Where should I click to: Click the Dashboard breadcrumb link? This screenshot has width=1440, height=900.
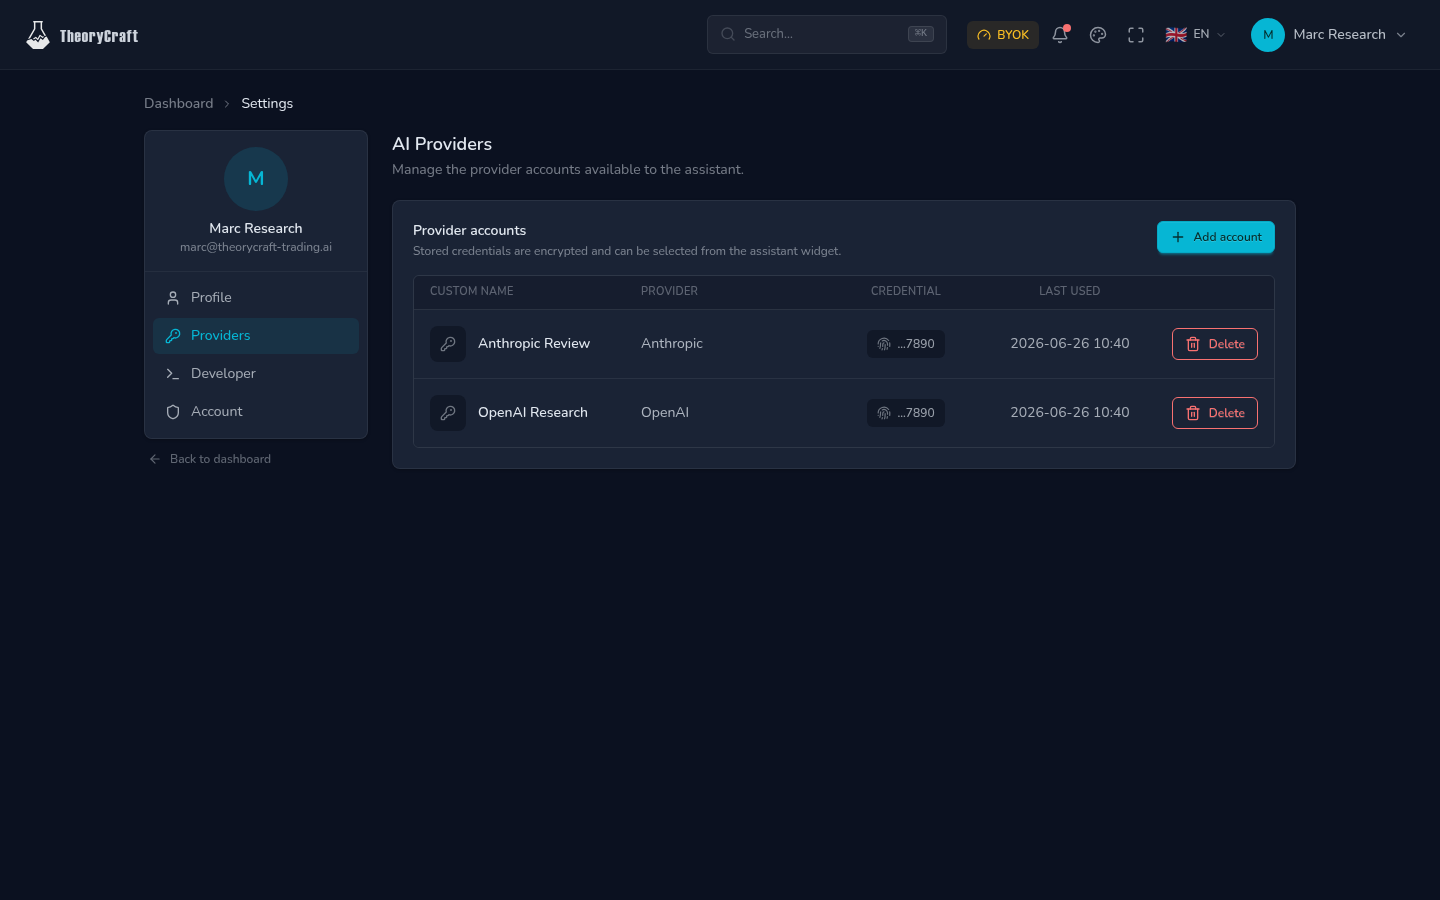point(179,104)
